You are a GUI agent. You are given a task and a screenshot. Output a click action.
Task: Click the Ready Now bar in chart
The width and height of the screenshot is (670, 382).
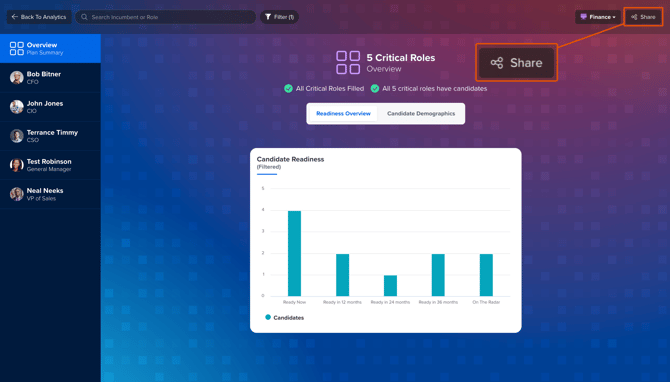pos(294,253)
